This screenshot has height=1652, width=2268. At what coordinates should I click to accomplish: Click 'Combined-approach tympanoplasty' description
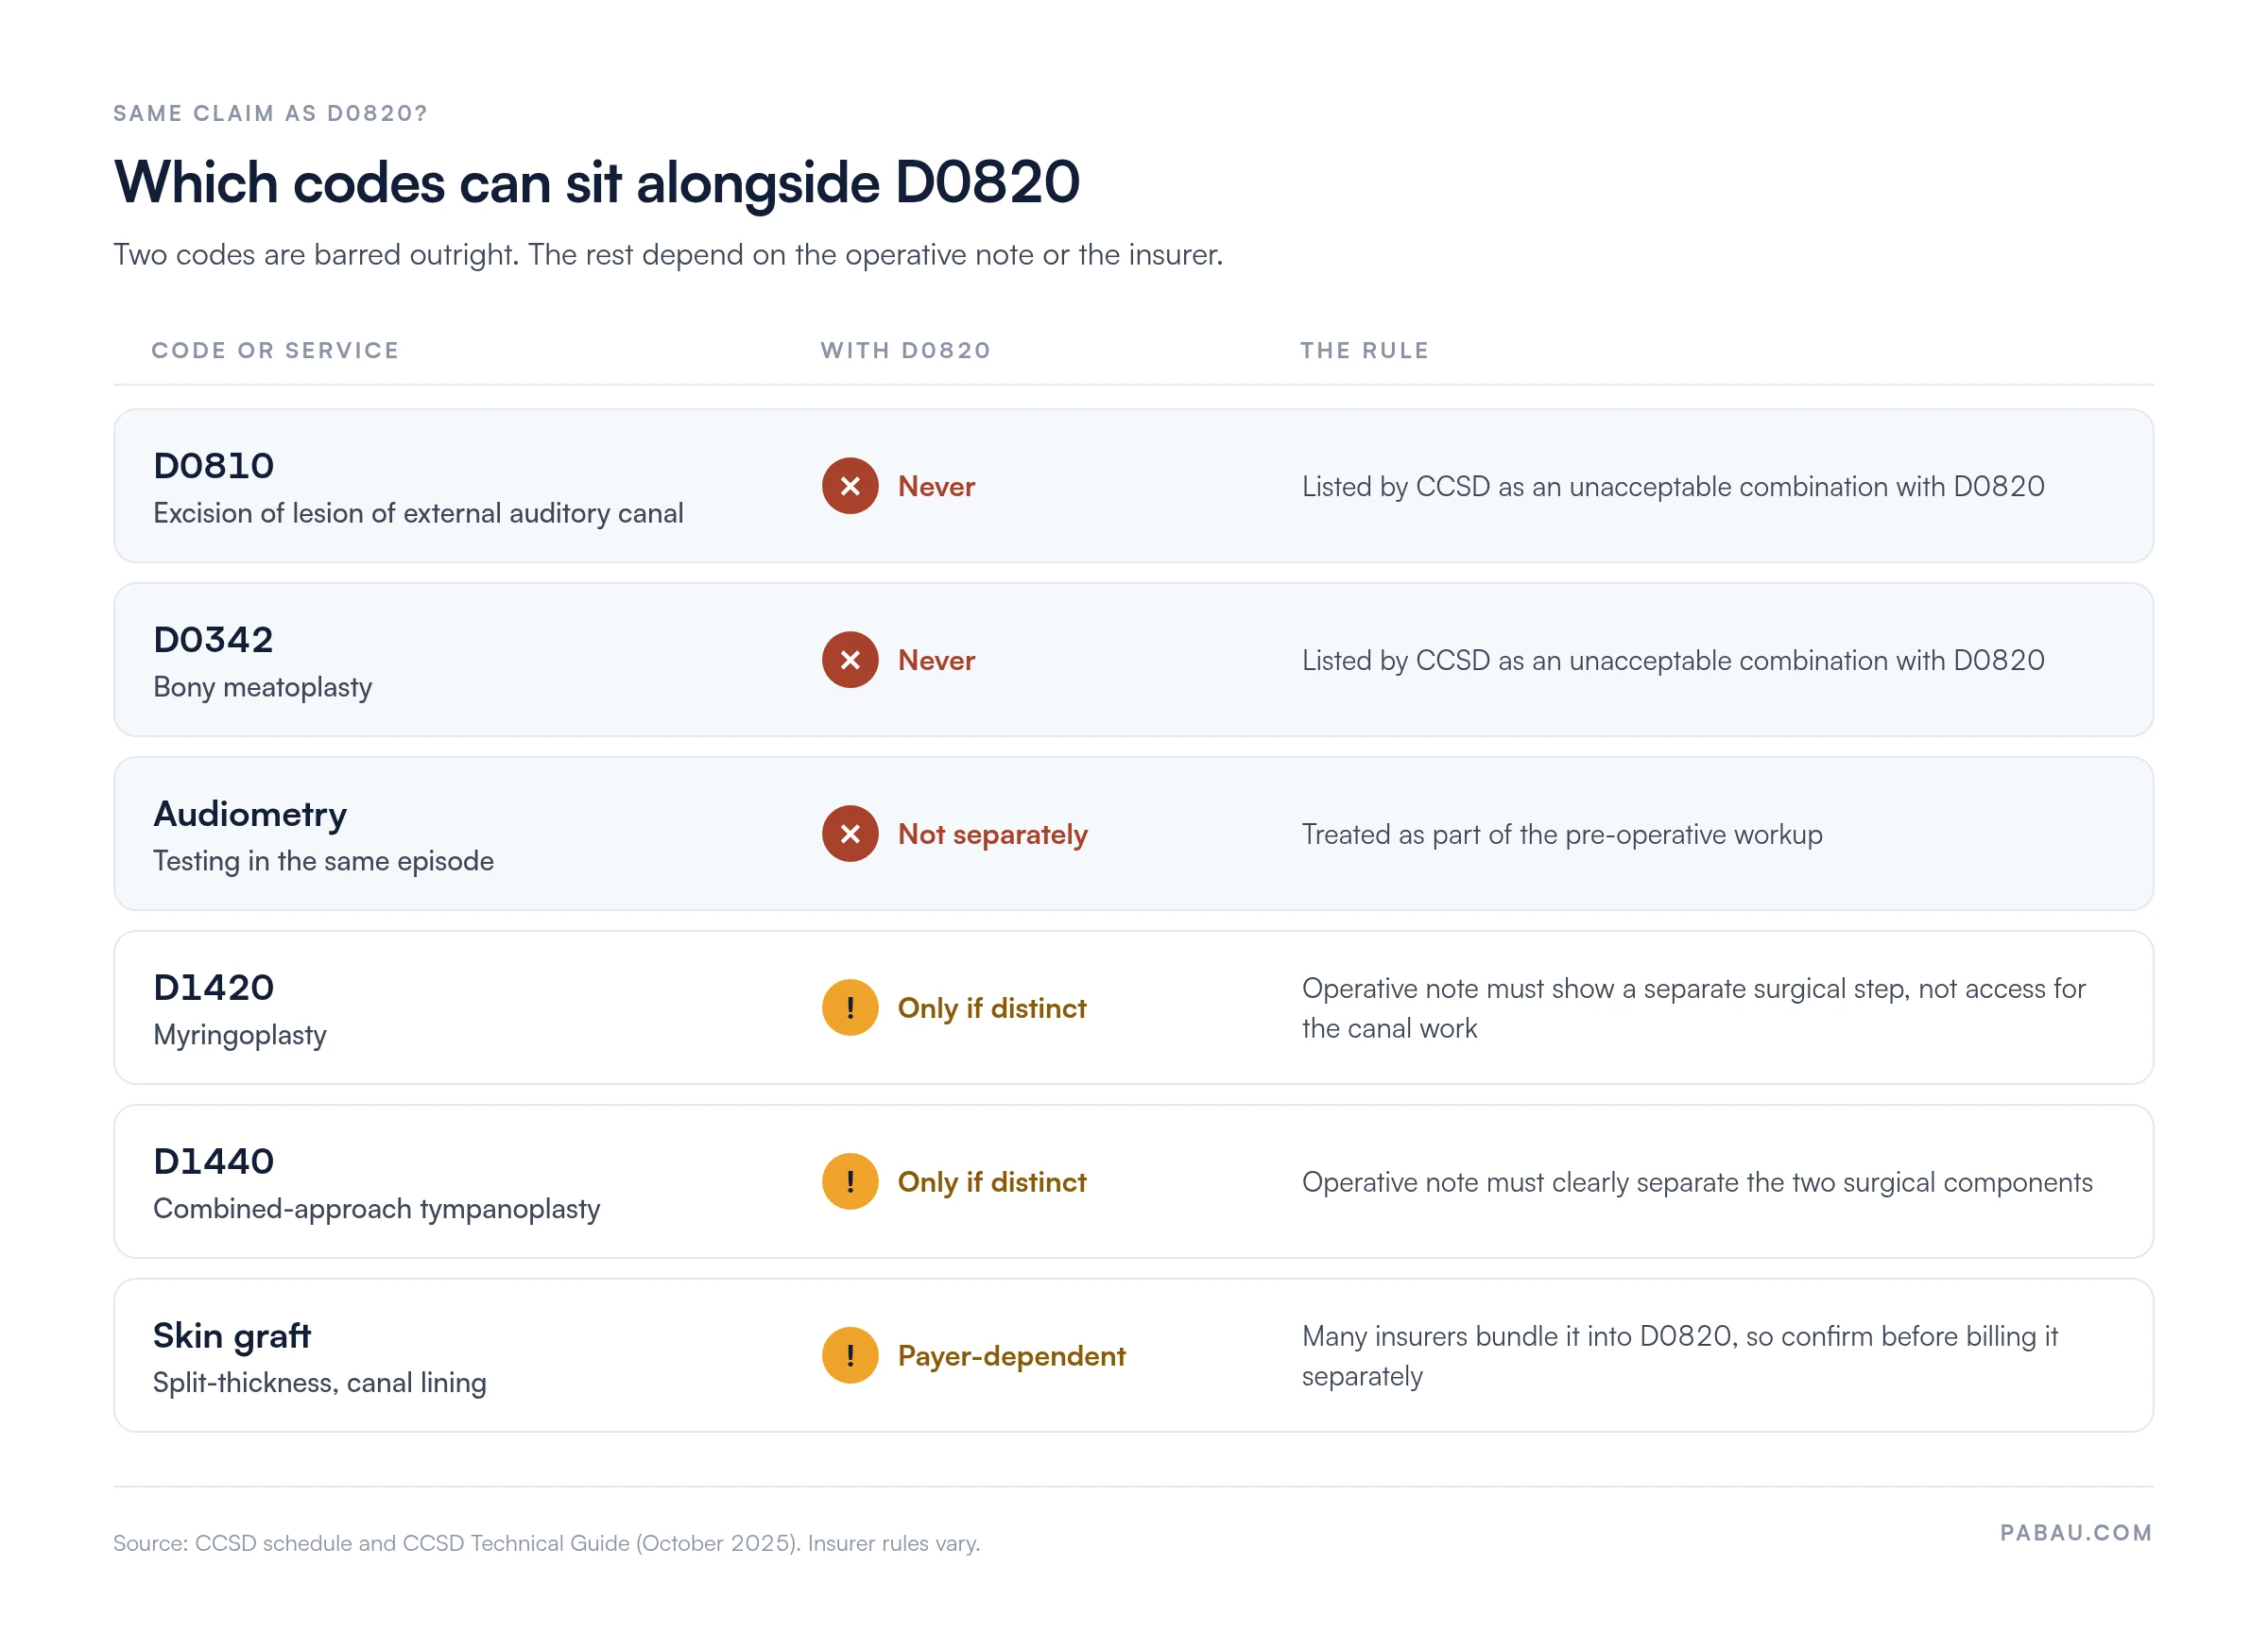376,1210
